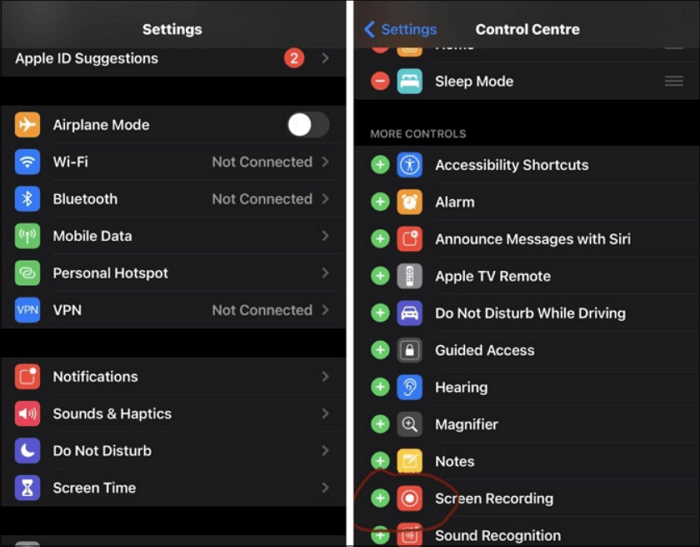Tap the Bluetooth icon in Settings

click(x=27, y=199)
